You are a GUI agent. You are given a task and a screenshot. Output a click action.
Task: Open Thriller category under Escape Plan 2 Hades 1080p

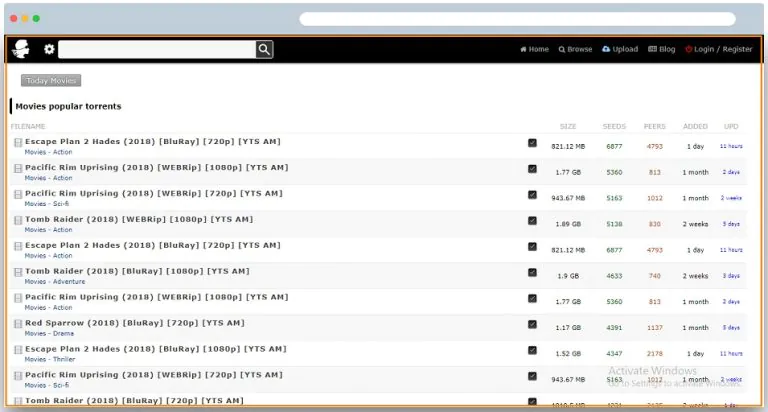click(x=64, y=360)
